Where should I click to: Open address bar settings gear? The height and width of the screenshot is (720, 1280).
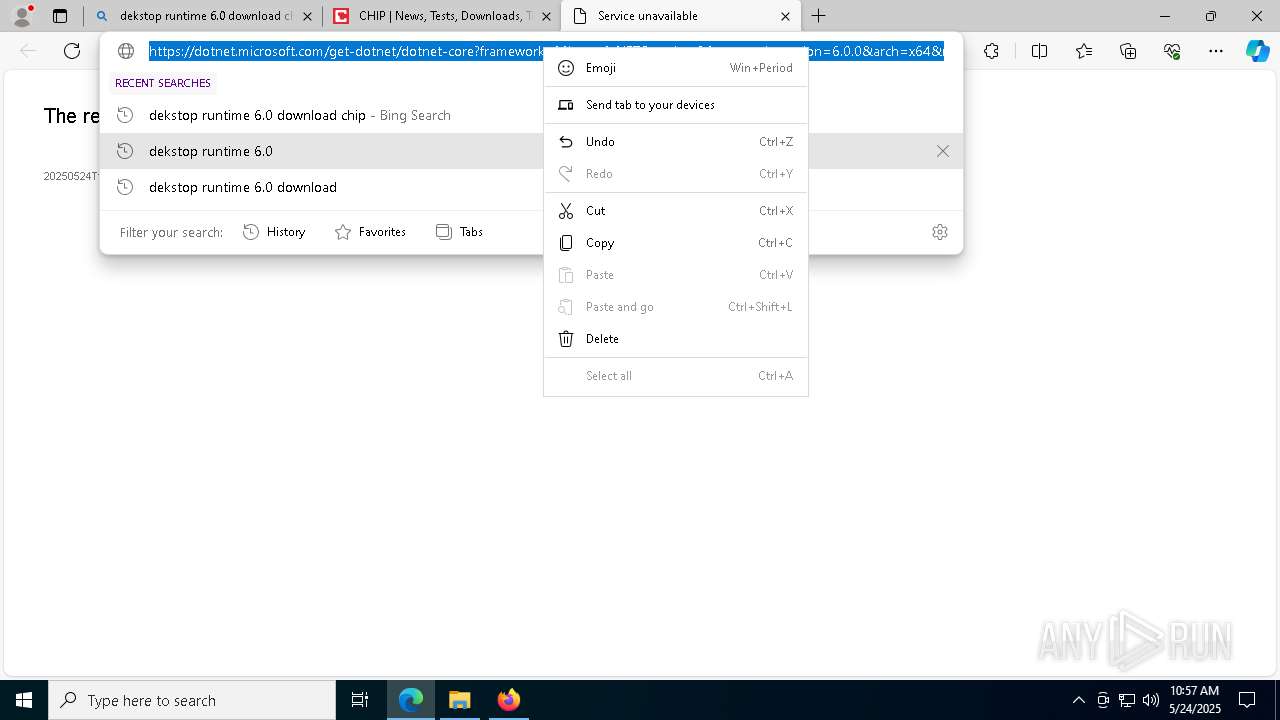(x=940, y=232)
